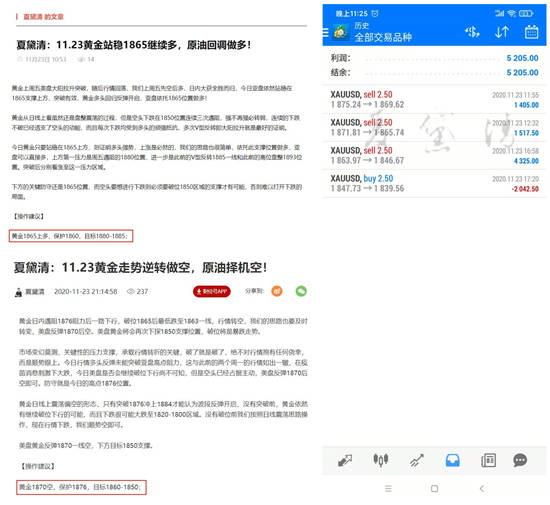
Task: Tap the Android recents menu button
Action: [388, 489]
